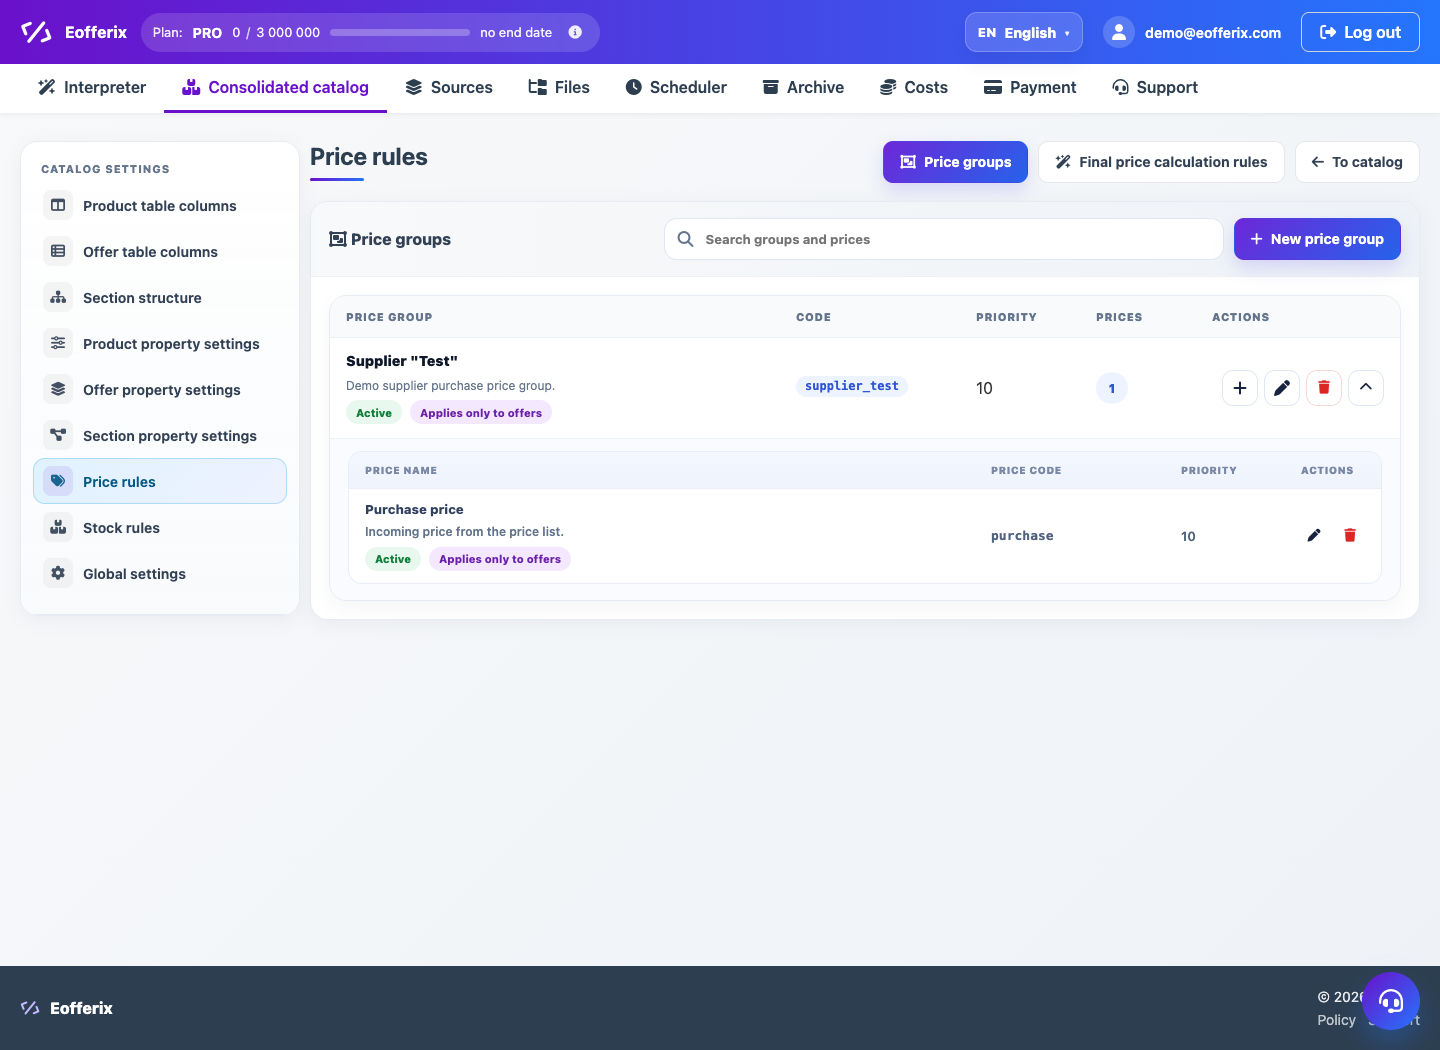Select Stock rules in sidebar
Image resolution: width=1440 pixels, height=1050 pixels.
pos(160,527)
